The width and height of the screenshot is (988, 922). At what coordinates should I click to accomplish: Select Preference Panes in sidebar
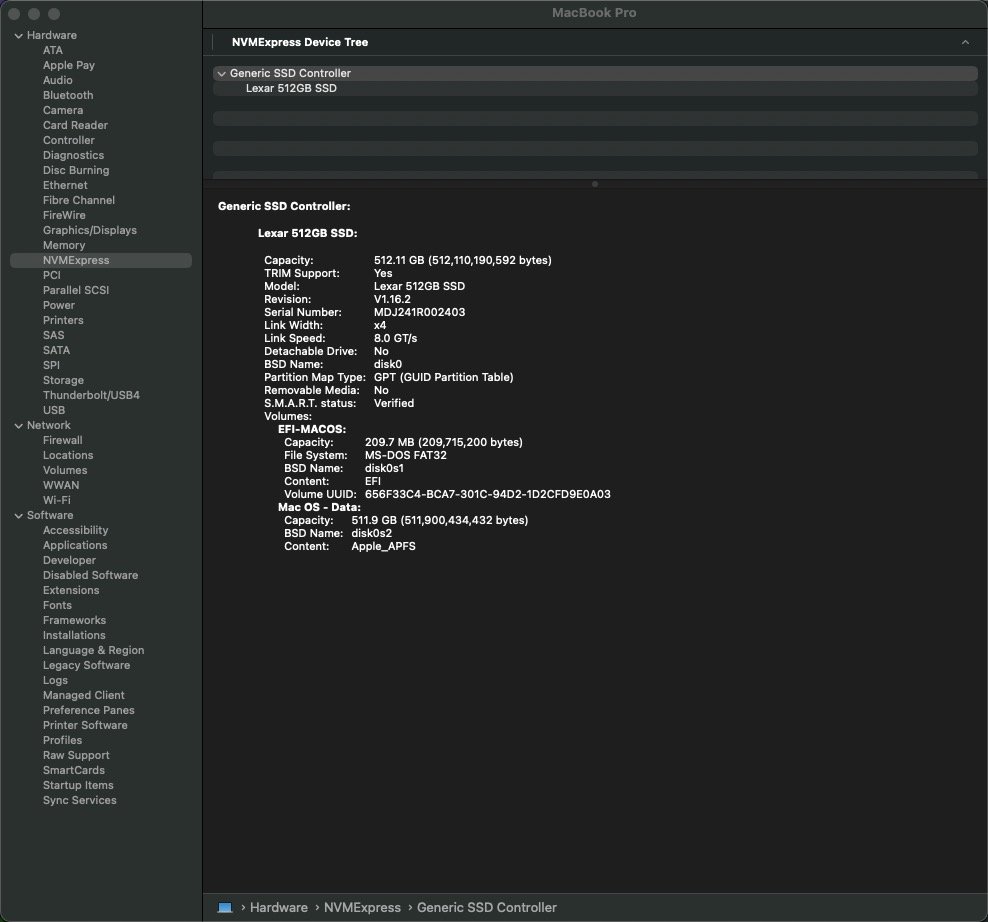coord(89,710)
